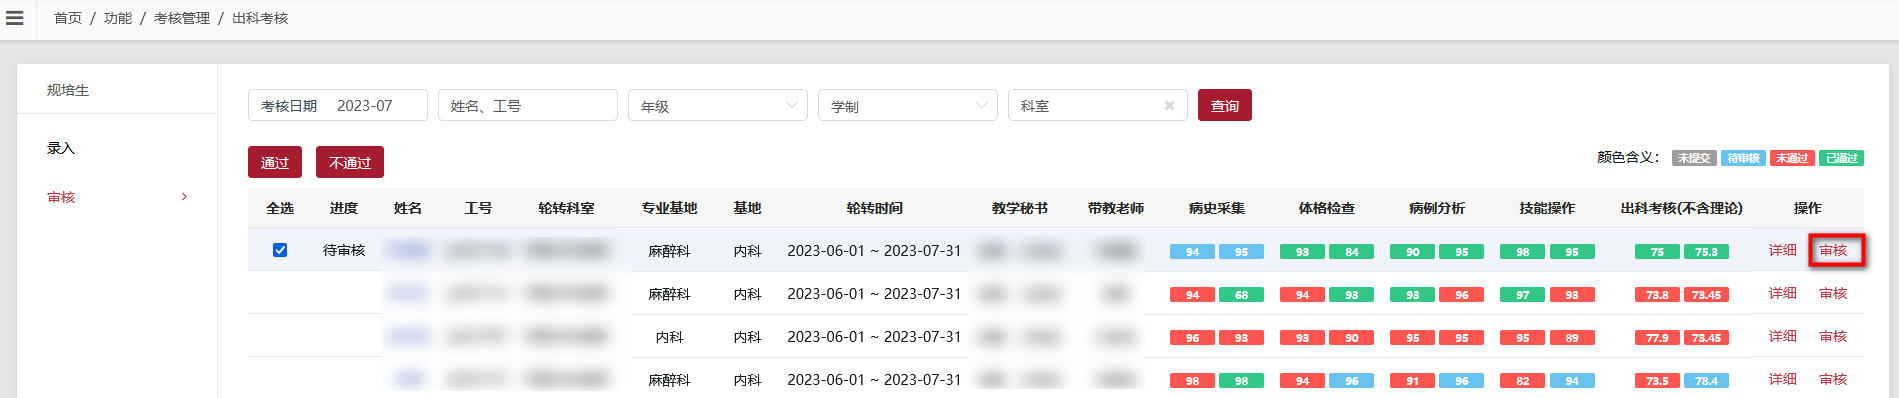This screenshot has height=398, width=1899.
Task: Click the 姓名 column header
Action: 408,208
